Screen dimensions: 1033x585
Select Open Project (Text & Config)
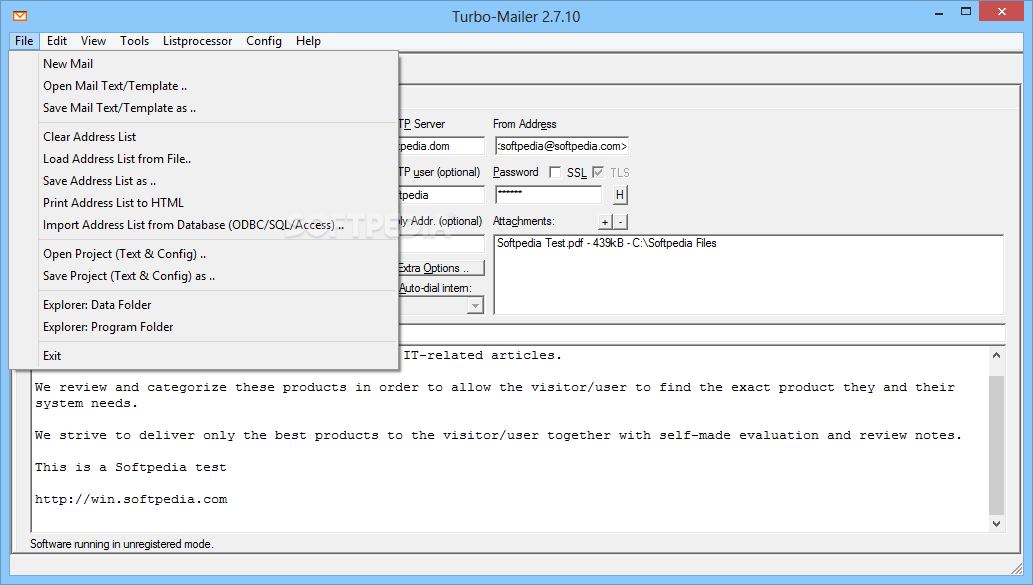pyautogui.click(x=204, y=254)
